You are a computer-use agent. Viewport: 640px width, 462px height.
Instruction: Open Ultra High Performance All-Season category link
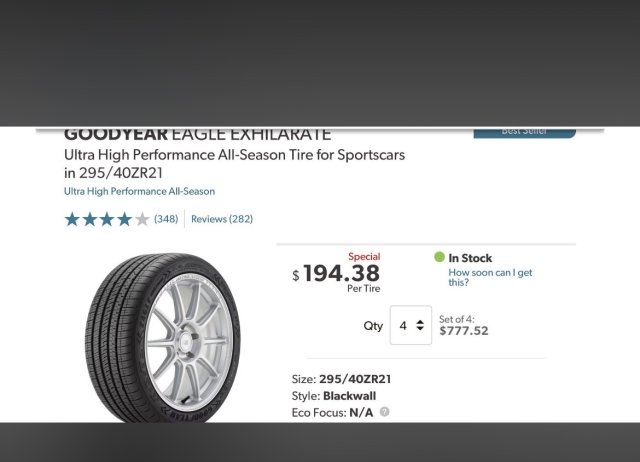coord(139,191)
